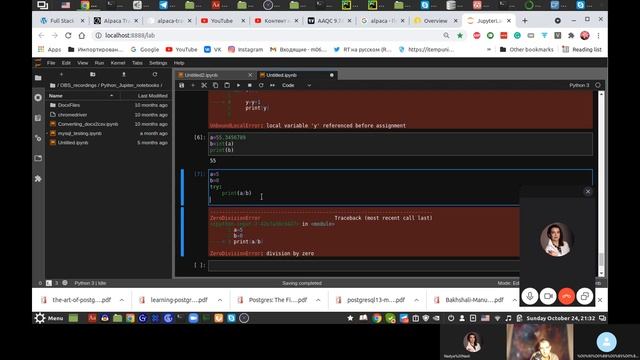Click the localhost:8888/lab address bar
Image resolution: width=640 pixels, height=360 pixels.
[269, 36]
